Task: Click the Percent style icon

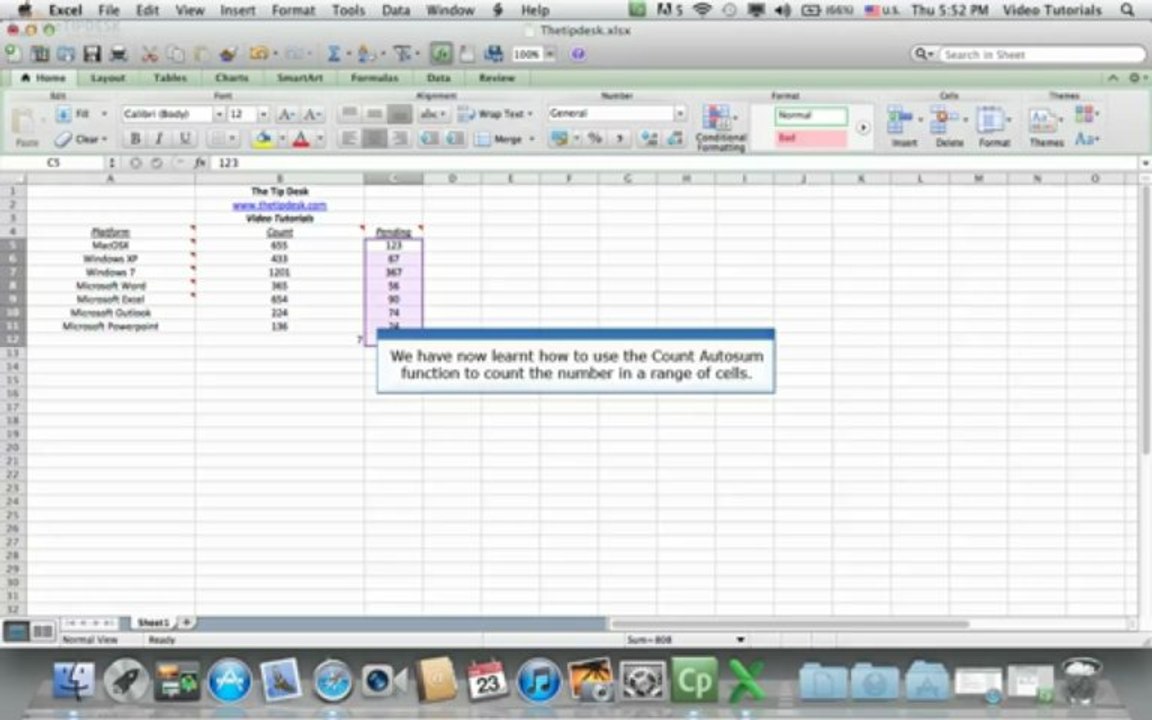Action: 595,138
